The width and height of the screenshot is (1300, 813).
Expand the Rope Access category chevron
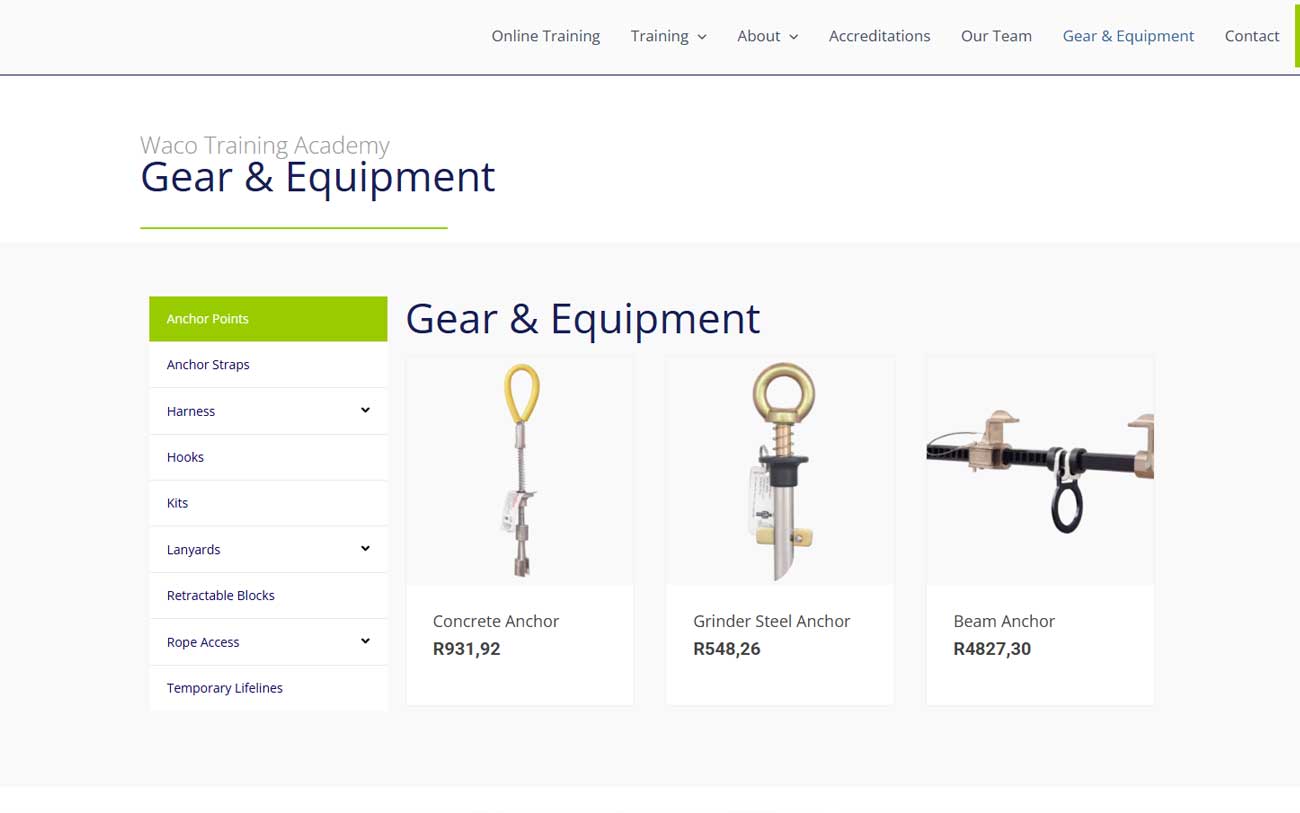(x=365, y=641)
